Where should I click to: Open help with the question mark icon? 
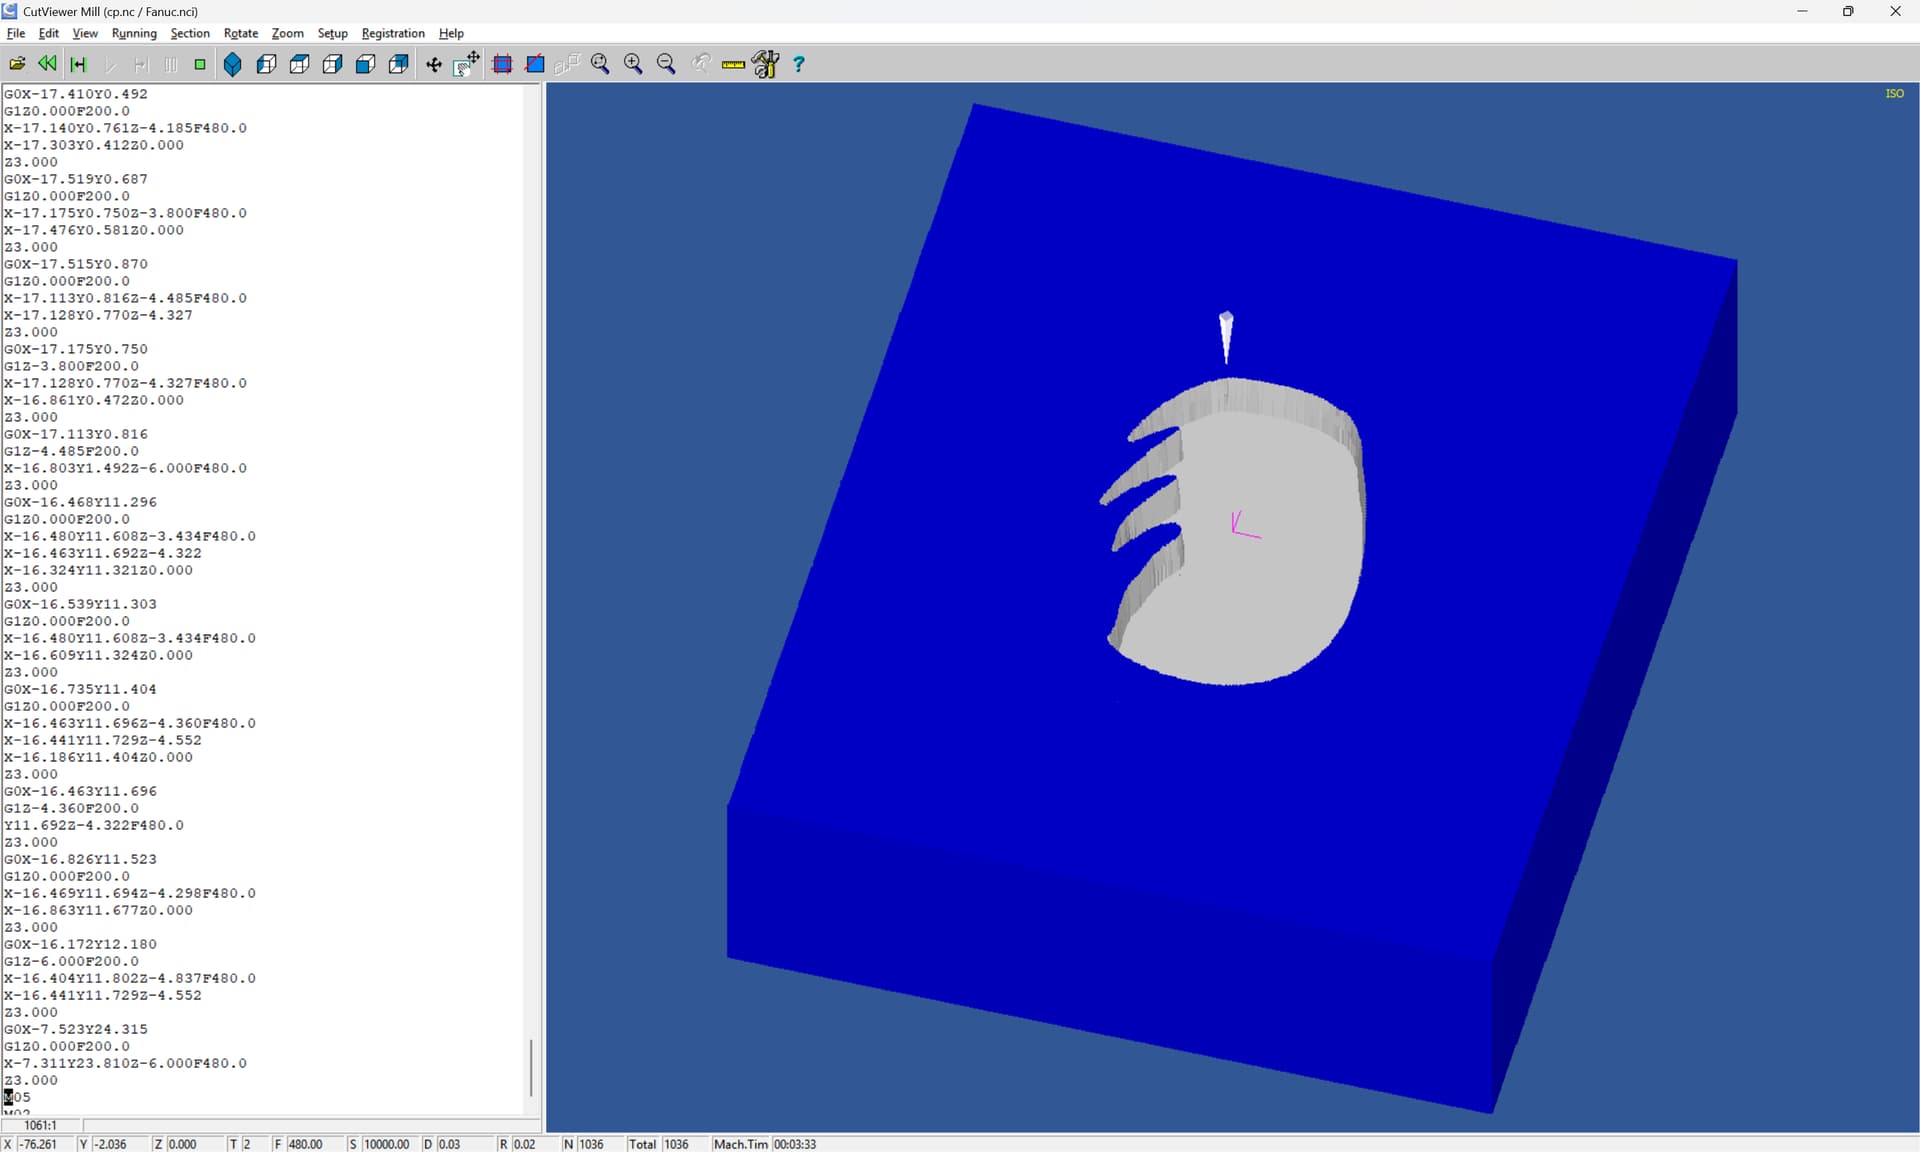coord(799,64)
